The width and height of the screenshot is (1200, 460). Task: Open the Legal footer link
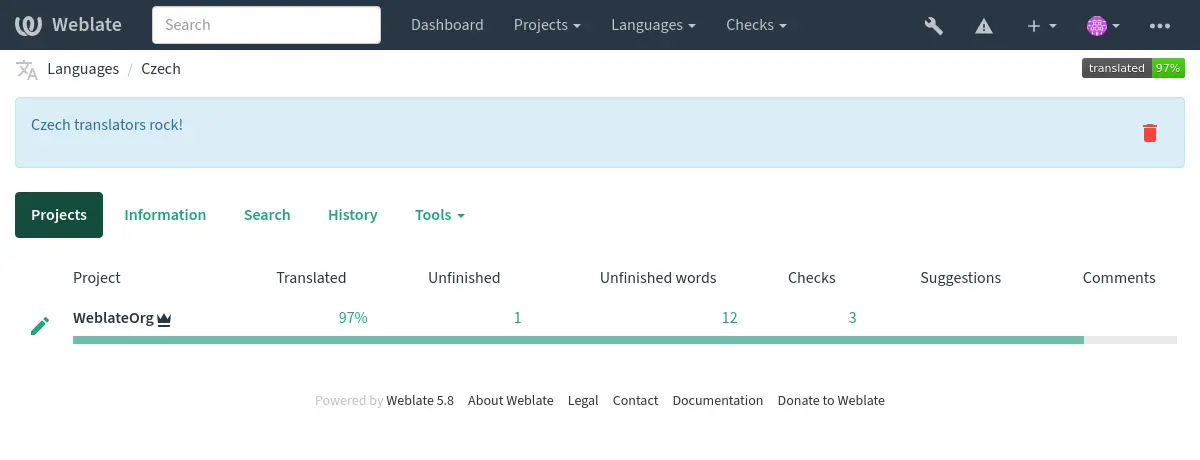(x=583, y=400)
